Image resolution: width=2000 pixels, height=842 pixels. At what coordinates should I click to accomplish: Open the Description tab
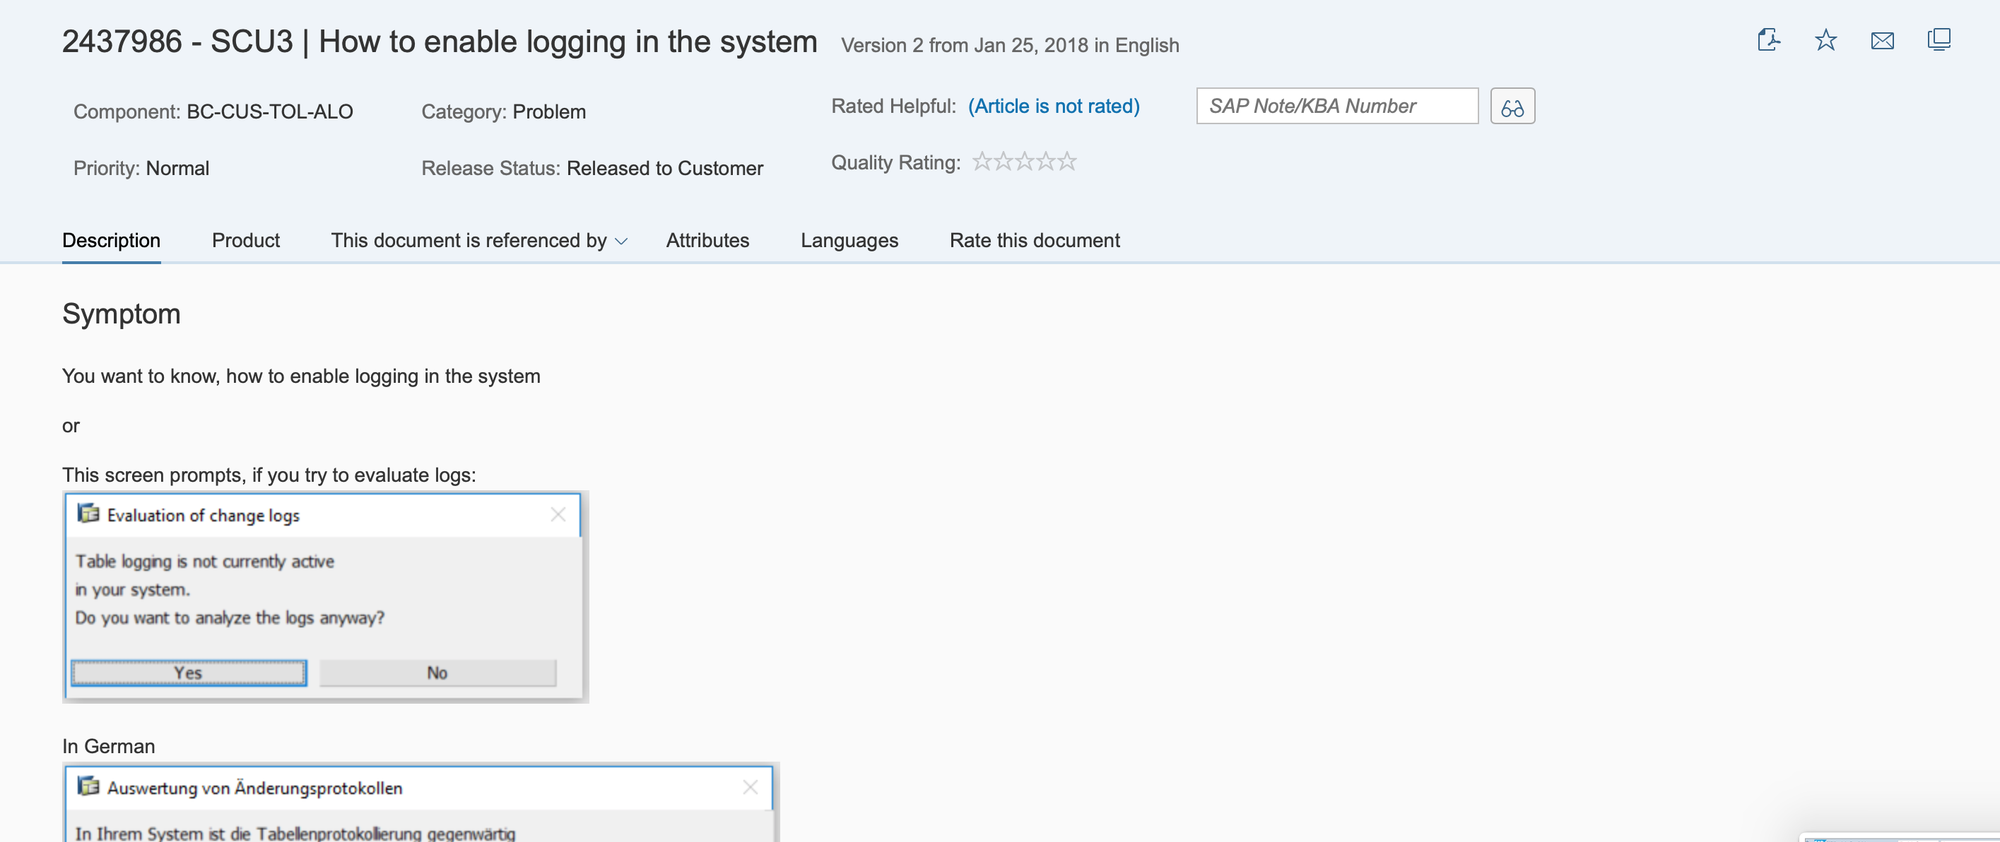[x=111, y=240]
